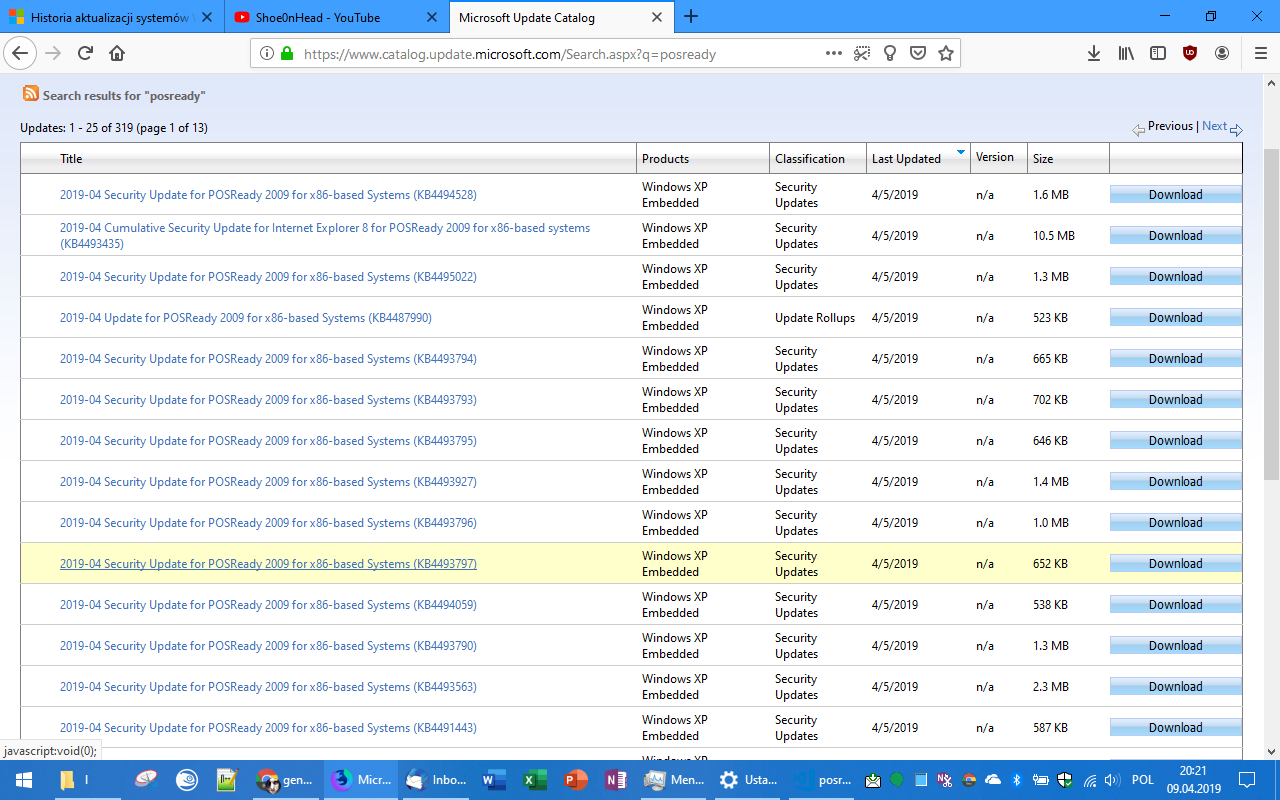Open the KB4493797 security update link
Screen dimensions: 1280x800
[x=268, y=564]
